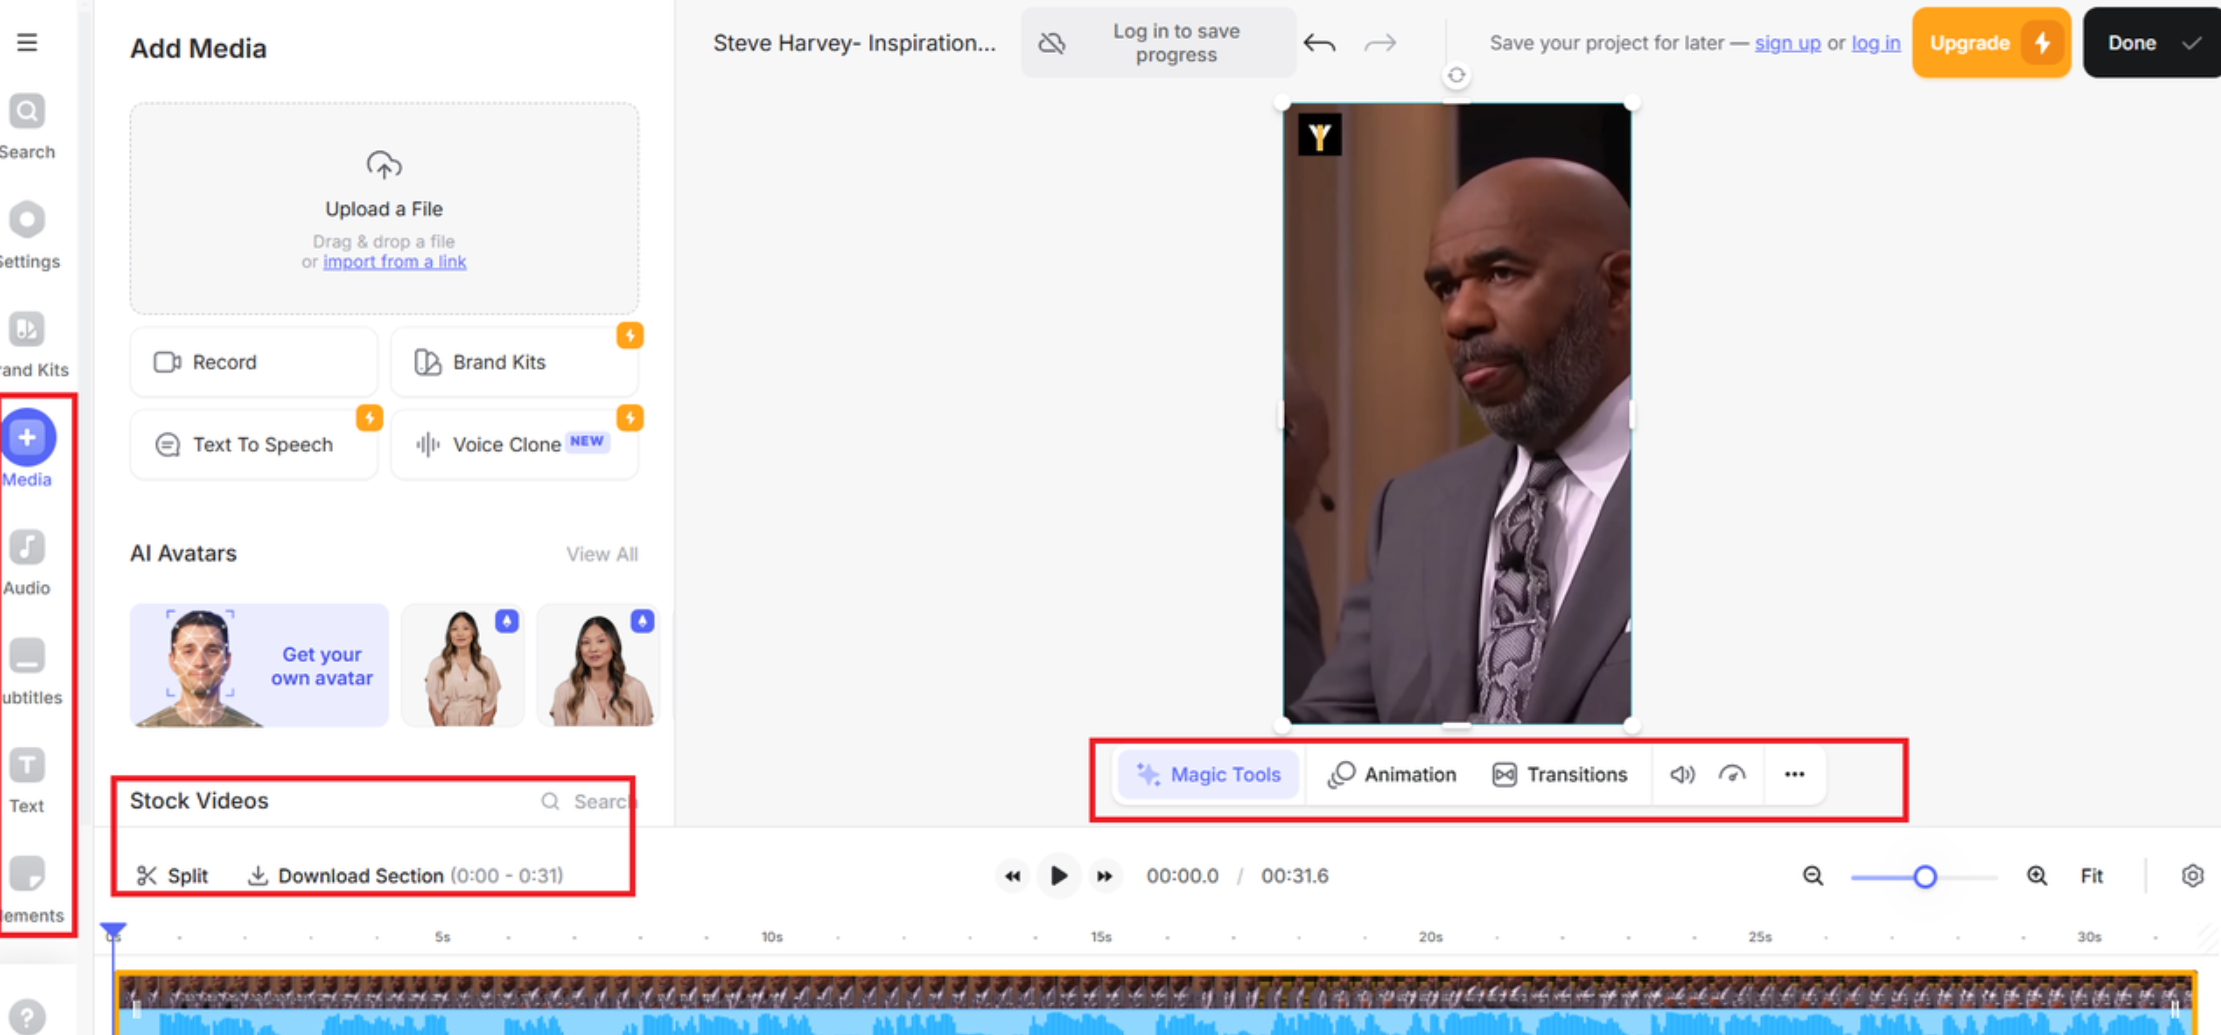This screenshot has height=1035, width=2221.
Task: Click the timeline zoom slider handle
Action: tap(1923, 876)
